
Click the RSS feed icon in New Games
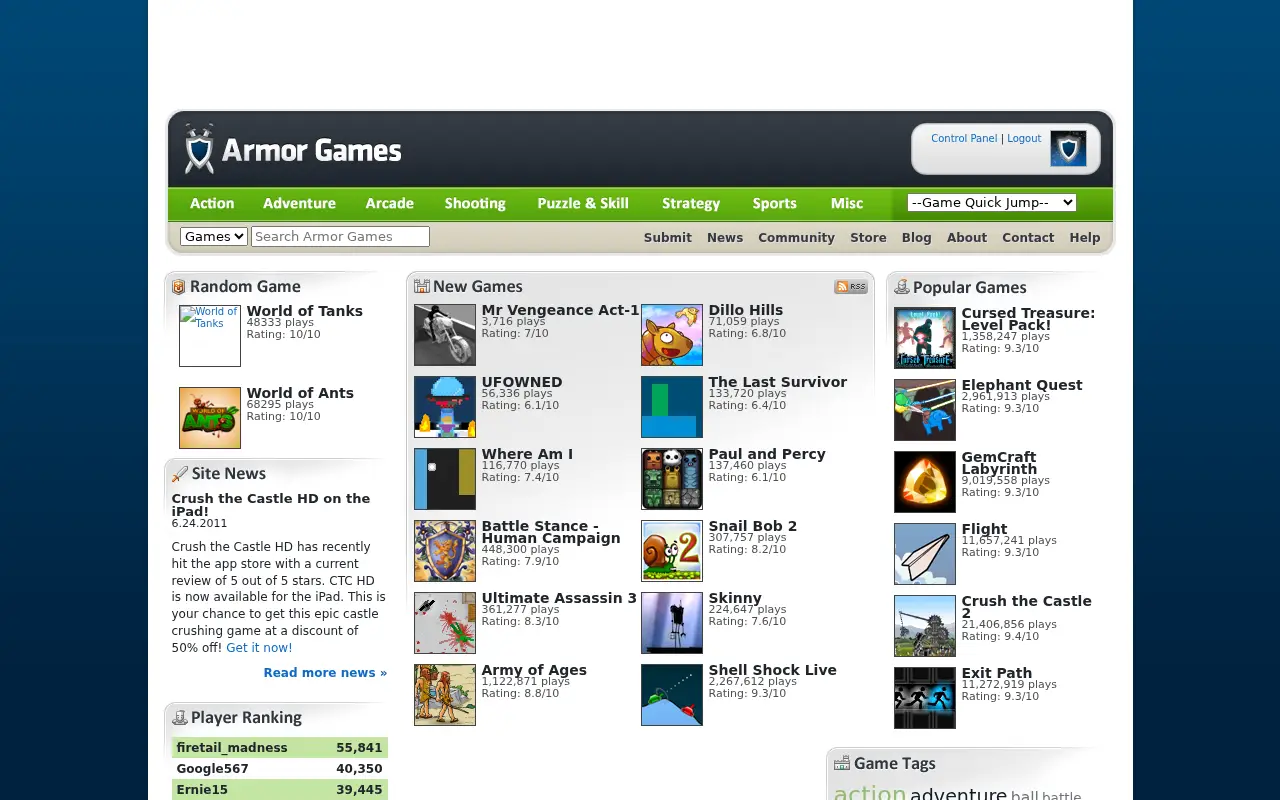(x=851, y=287)
